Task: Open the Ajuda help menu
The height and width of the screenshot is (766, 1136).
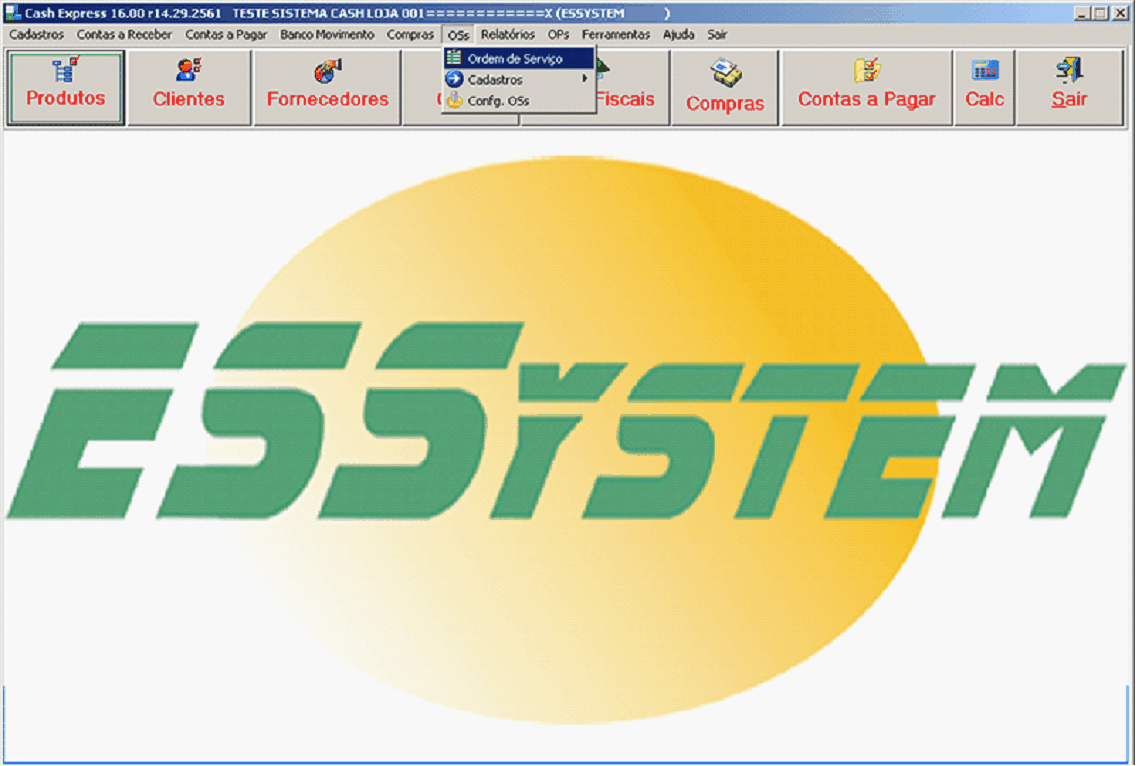Action: click(678, 35)
